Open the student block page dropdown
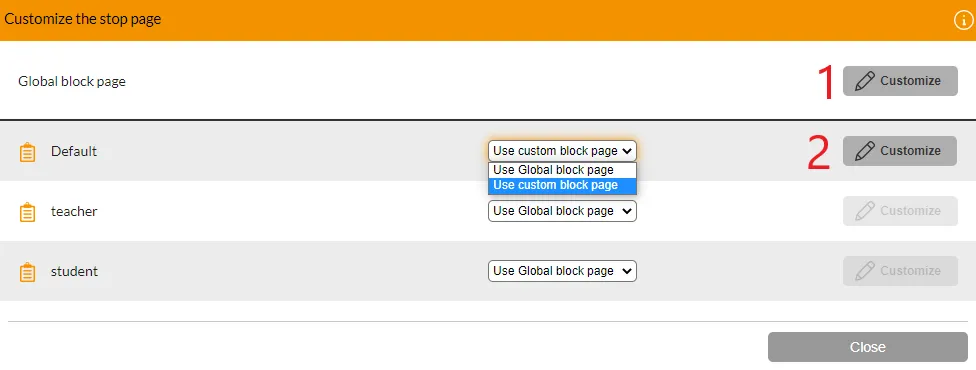The width and height of the screenshot is (976, 370). [562, 271]
